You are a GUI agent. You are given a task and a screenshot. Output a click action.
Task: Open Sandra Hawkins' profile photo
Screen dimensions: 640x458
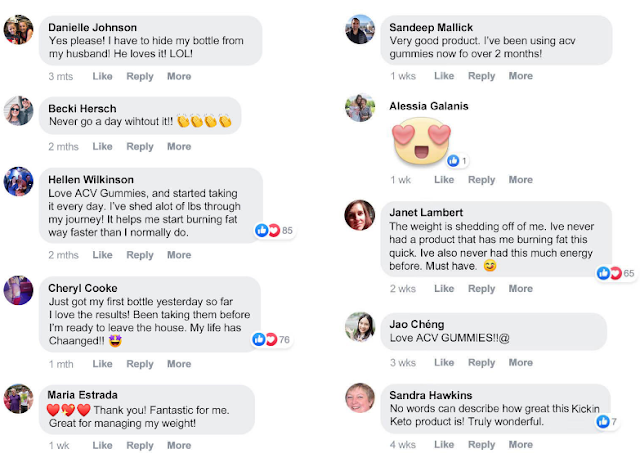(x=360, y=398)
